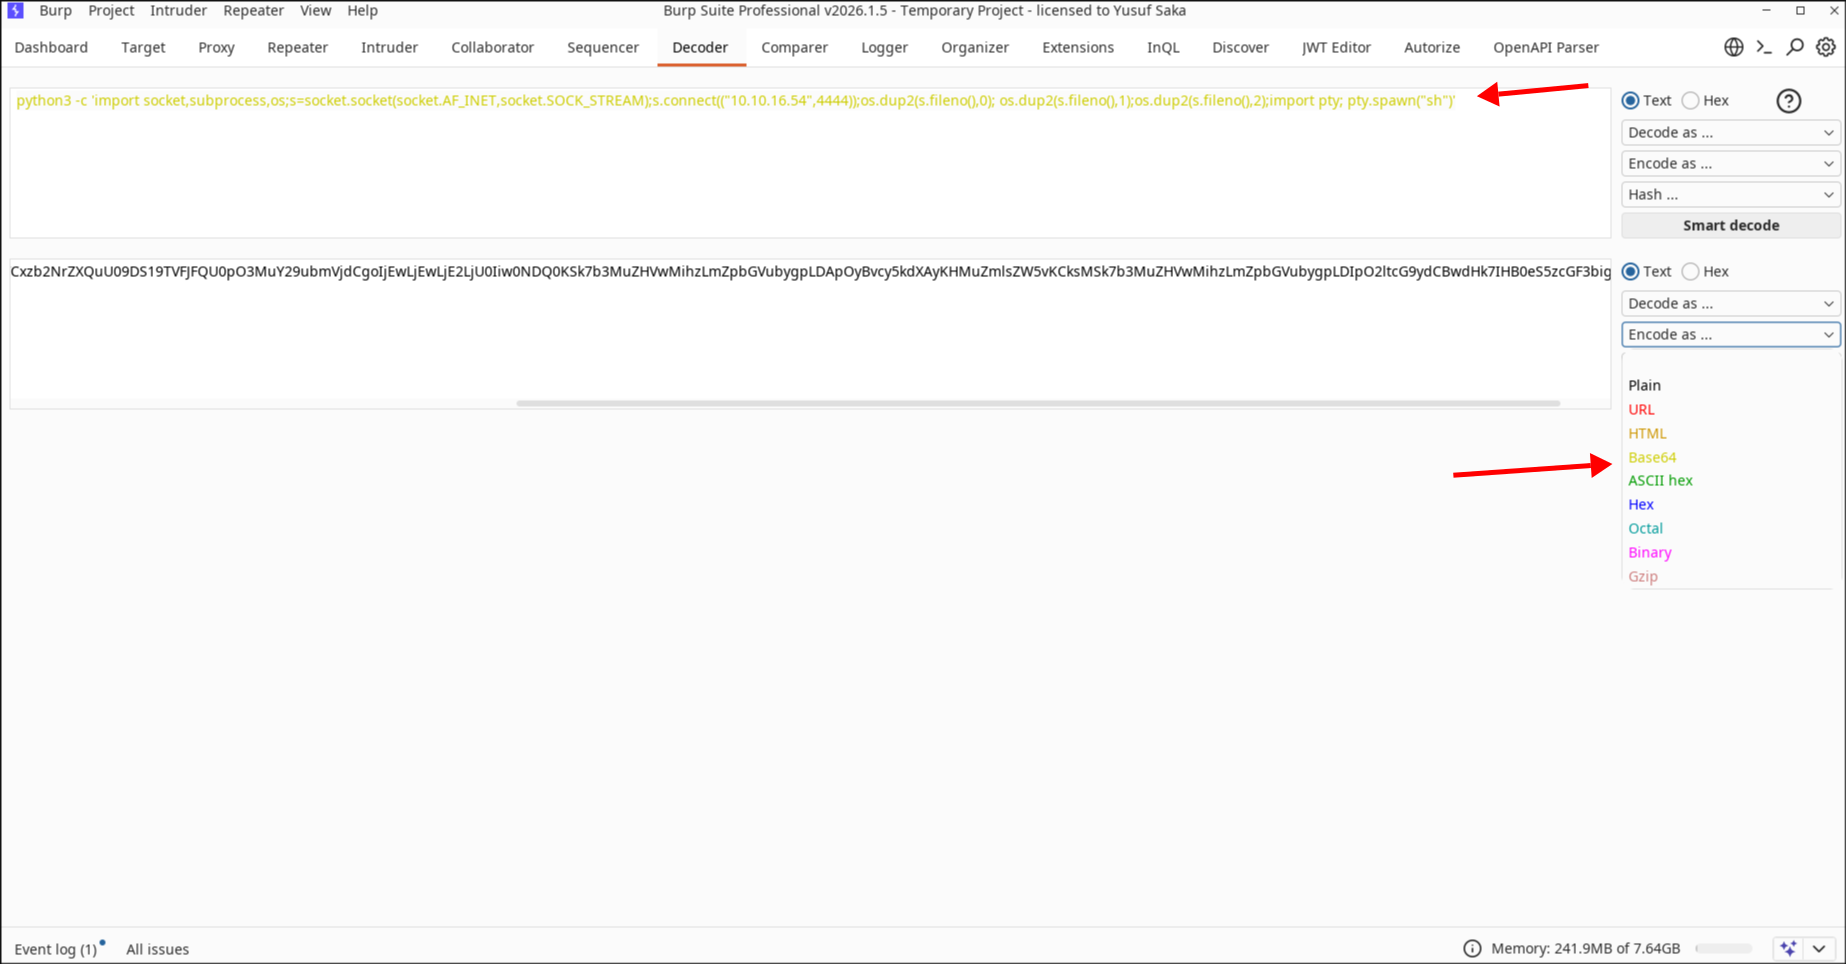Click the search magnifier icon
The height and width of the screenshot is (964, 1846).
[1795, 47]
